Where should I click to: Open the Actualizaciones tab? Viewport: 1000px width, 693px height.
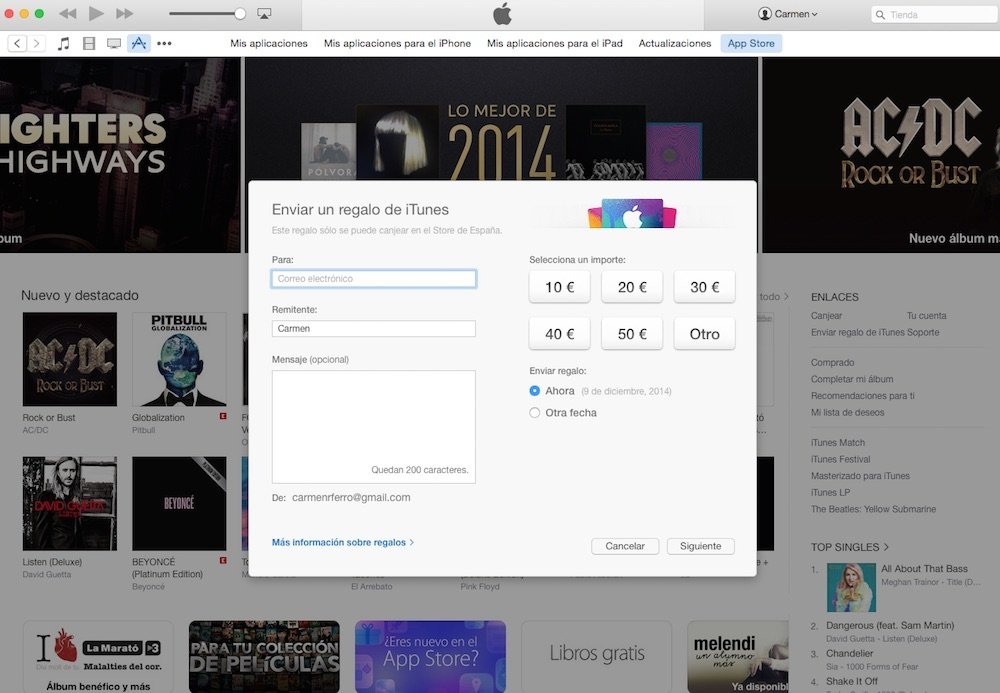[675, 43]
